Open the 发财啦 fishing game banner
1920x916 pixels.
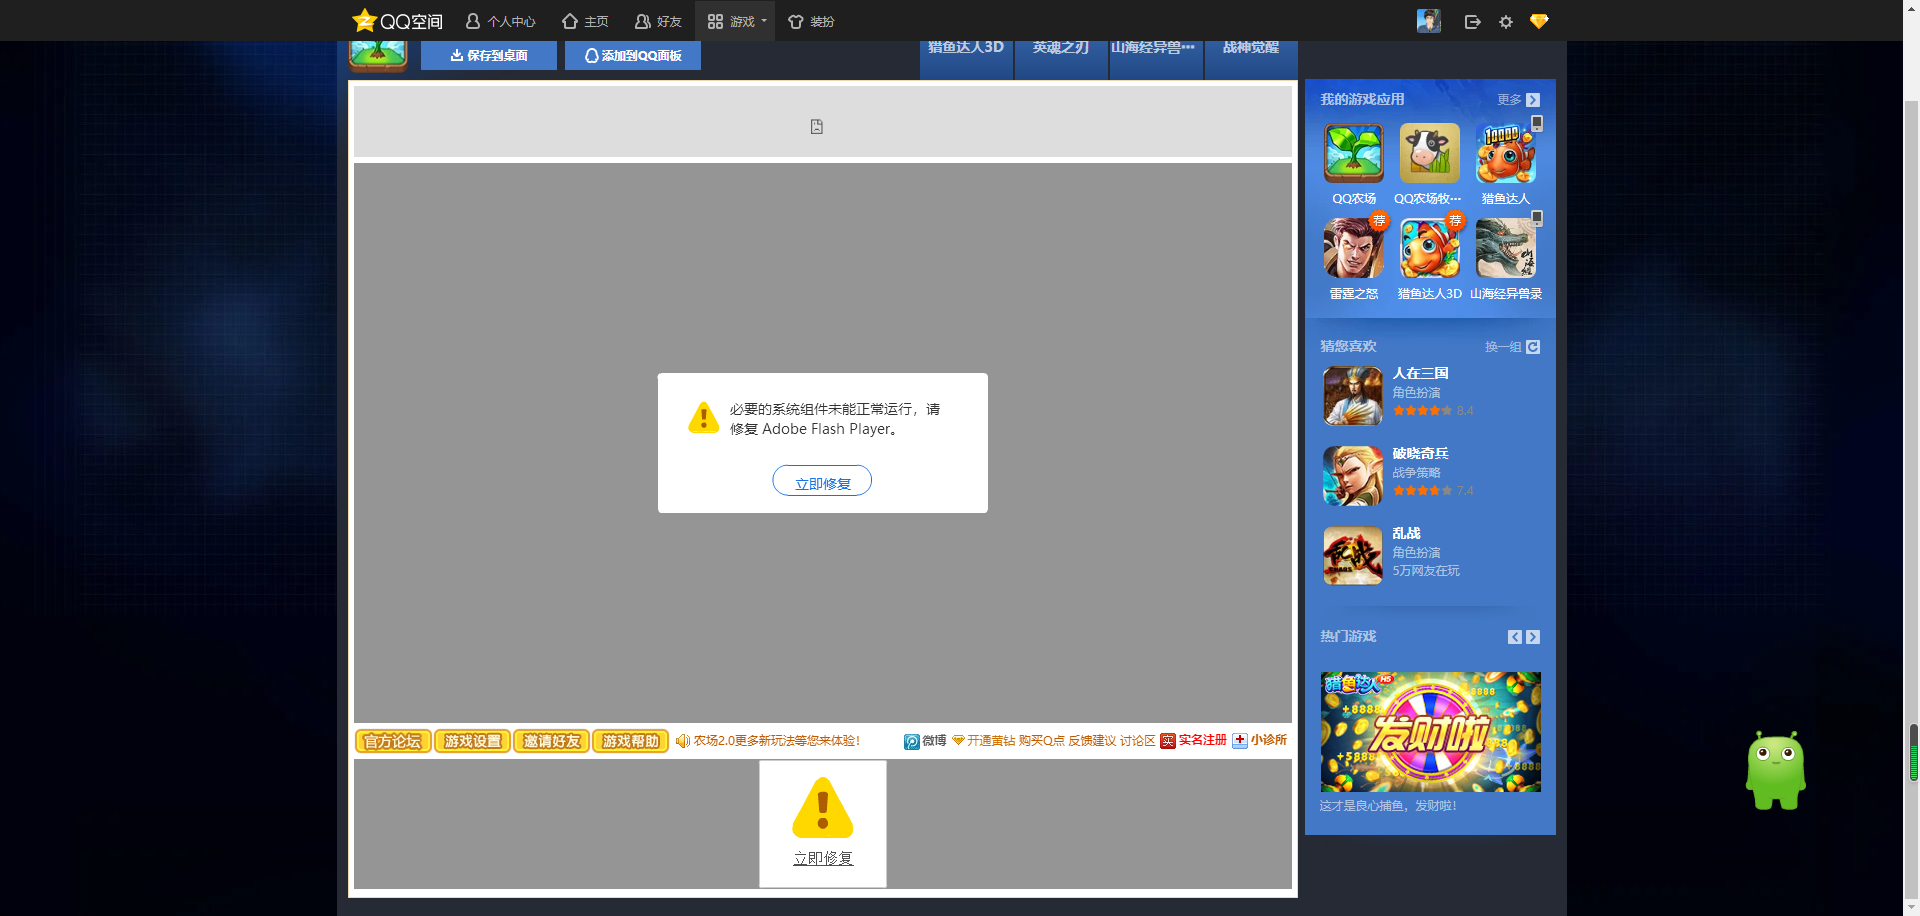coord(1431,732)
